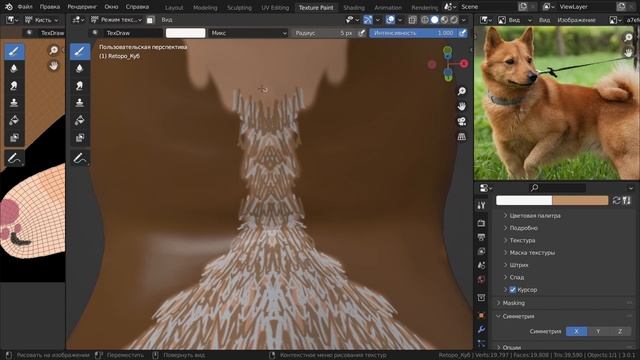Switch to solid viewport shading
The height and width of the screenshot is (360, 640).
point(434,20)
